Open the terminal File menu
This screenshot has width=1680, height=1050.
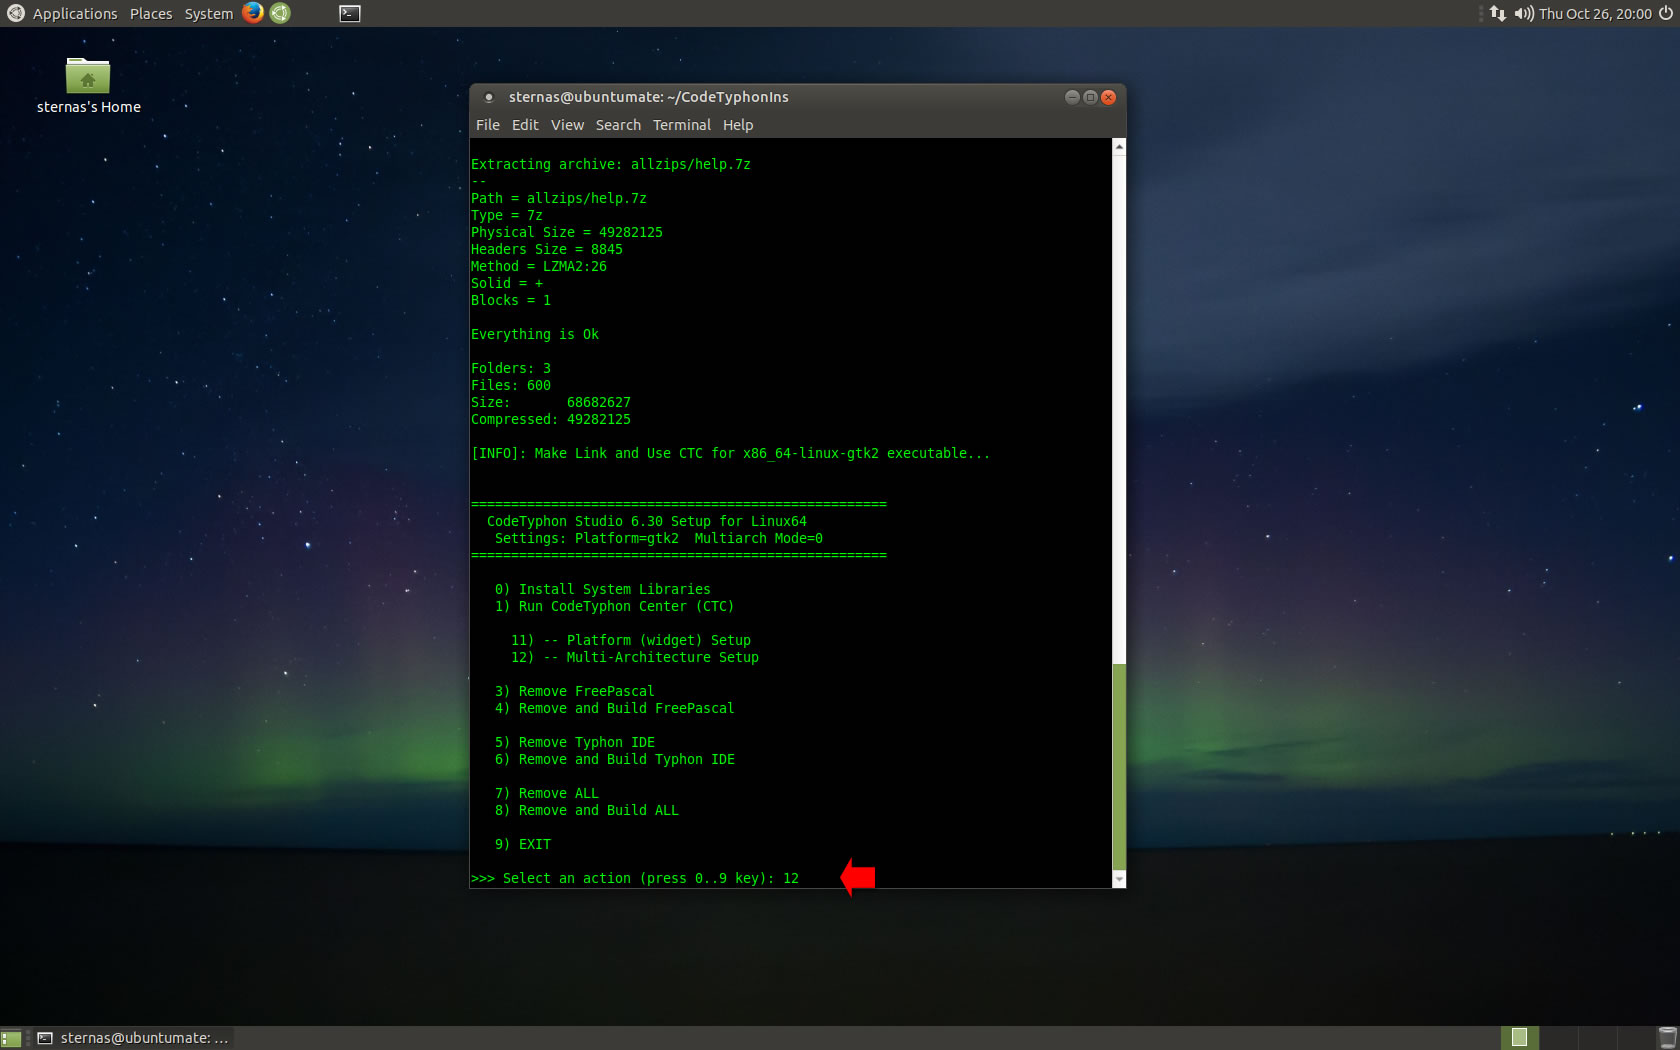coord(488,125)
